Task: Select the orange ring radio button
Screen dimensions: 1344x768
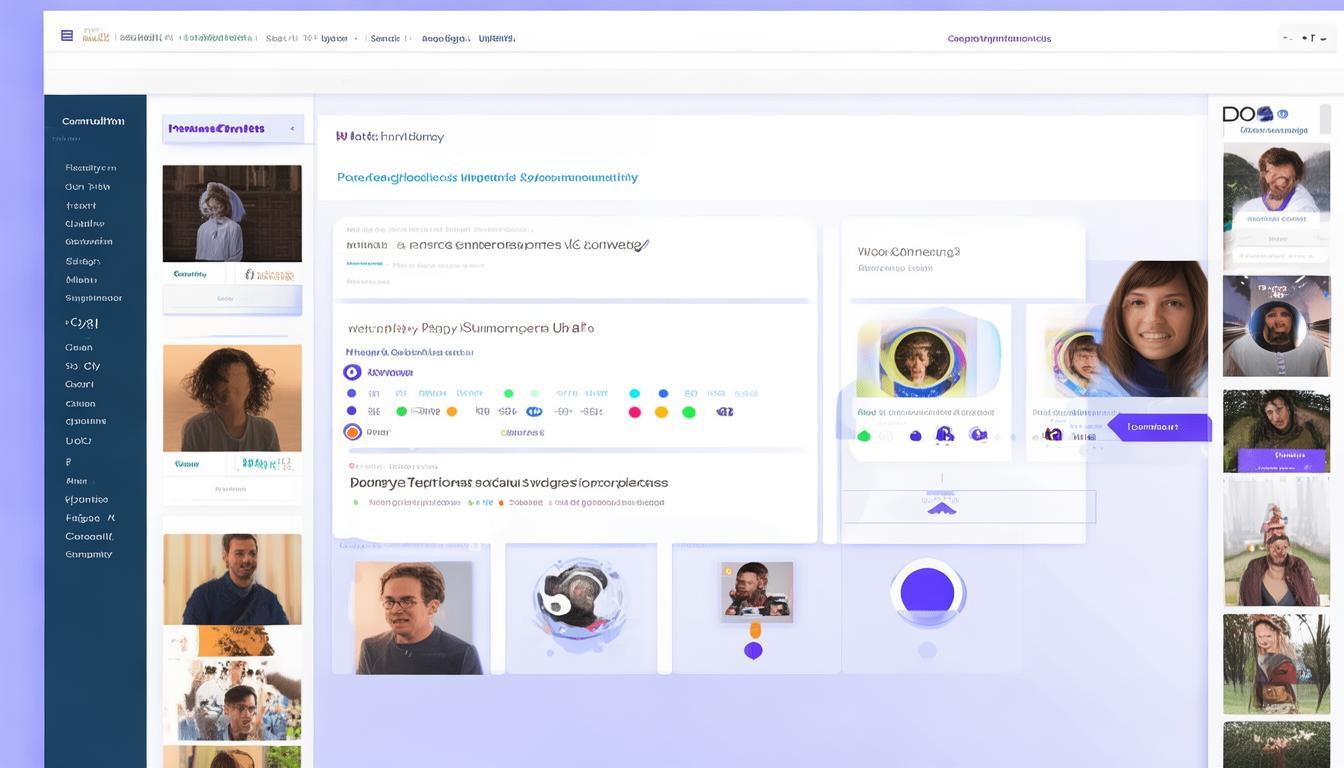Action: [x=352, y=432]
